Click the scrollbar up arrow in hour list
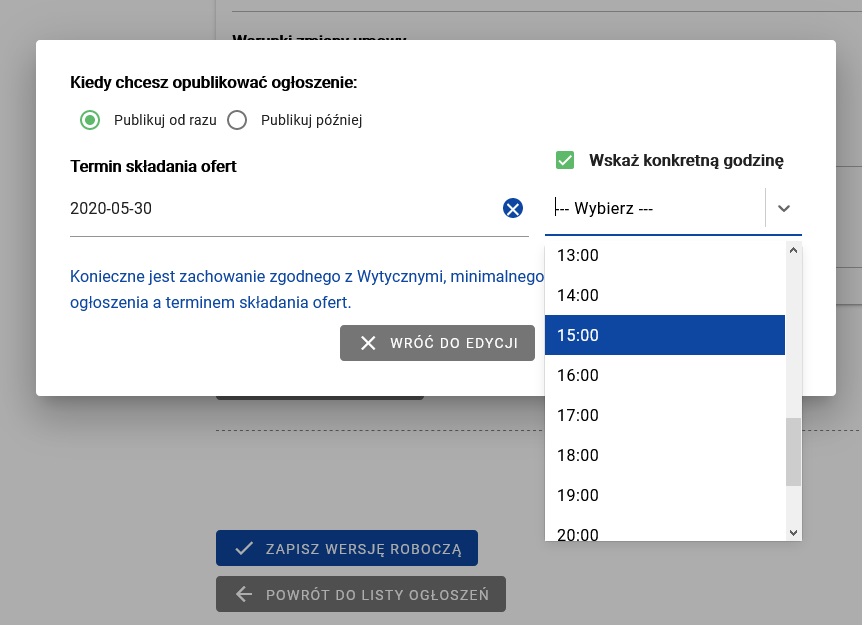Image resolution: width=864 pixels, height=625 pixels. (794, 251)
